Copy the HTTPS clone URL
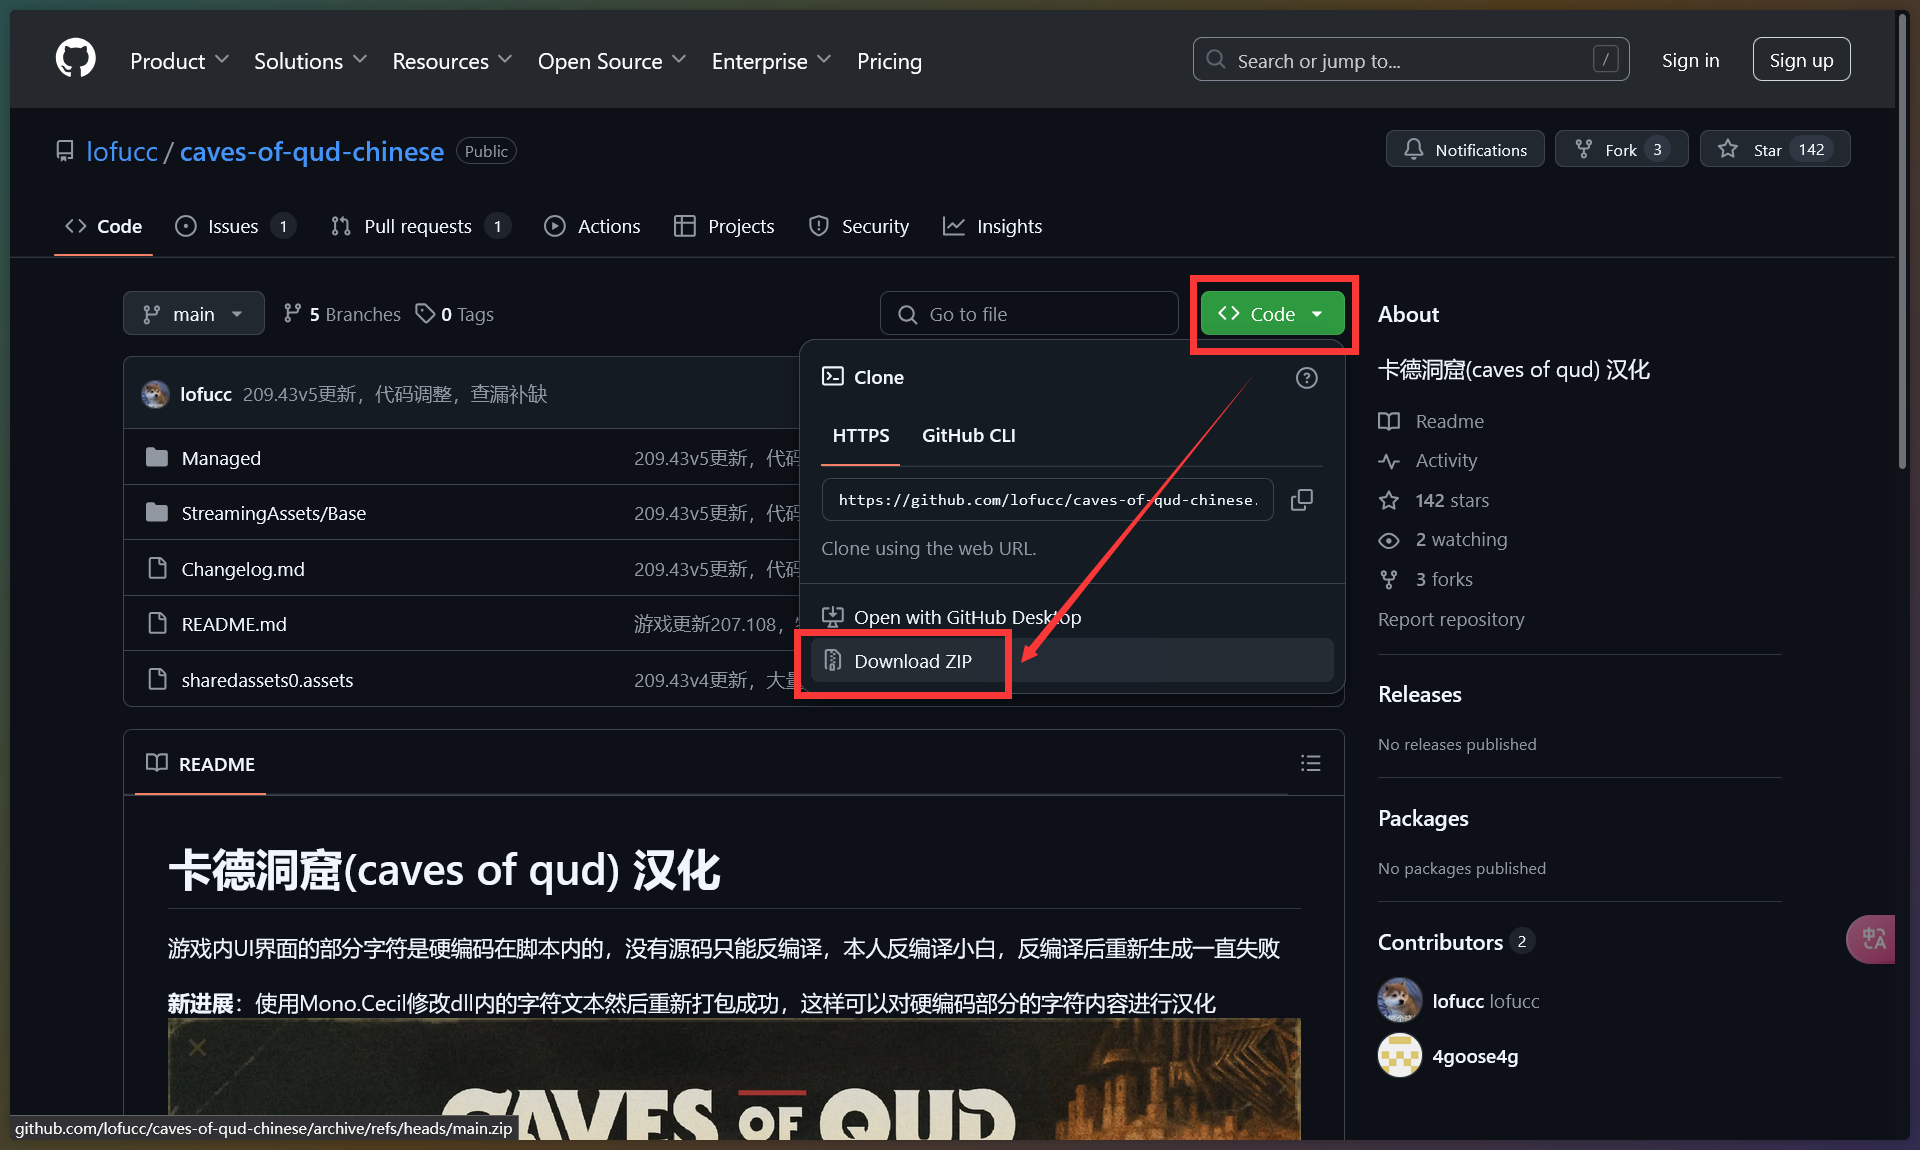1920x1150 pixels. coord(1301,500)
